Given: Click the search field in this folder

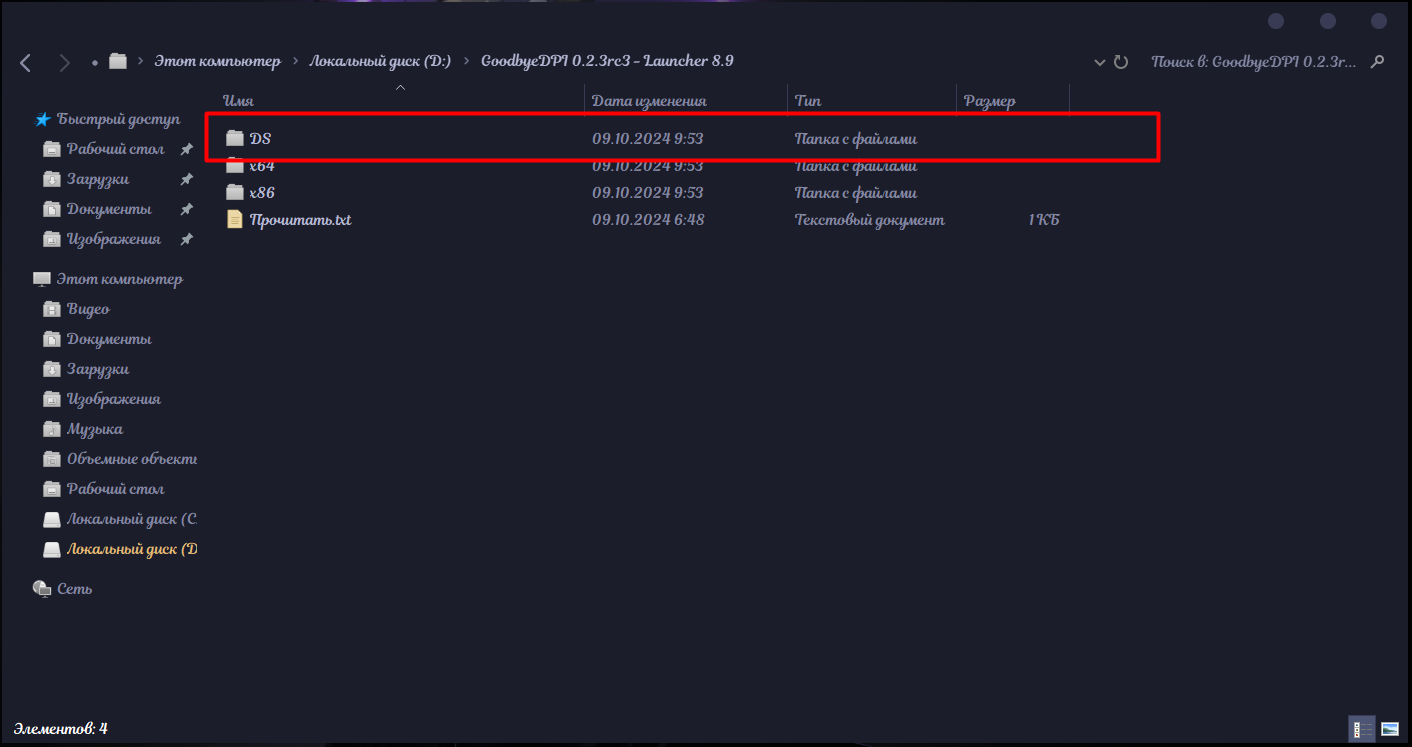Looking at the screenshot, I should 1253,62.
